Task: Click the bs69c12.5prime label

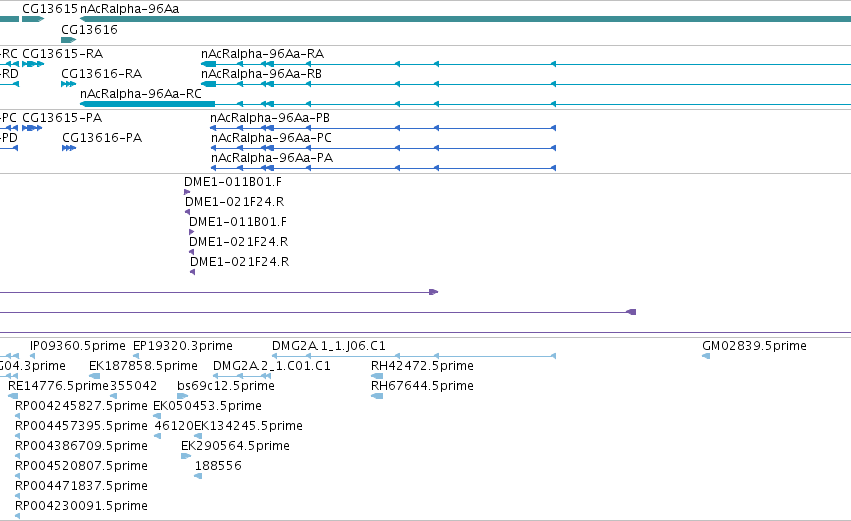Action: [226, 386]
